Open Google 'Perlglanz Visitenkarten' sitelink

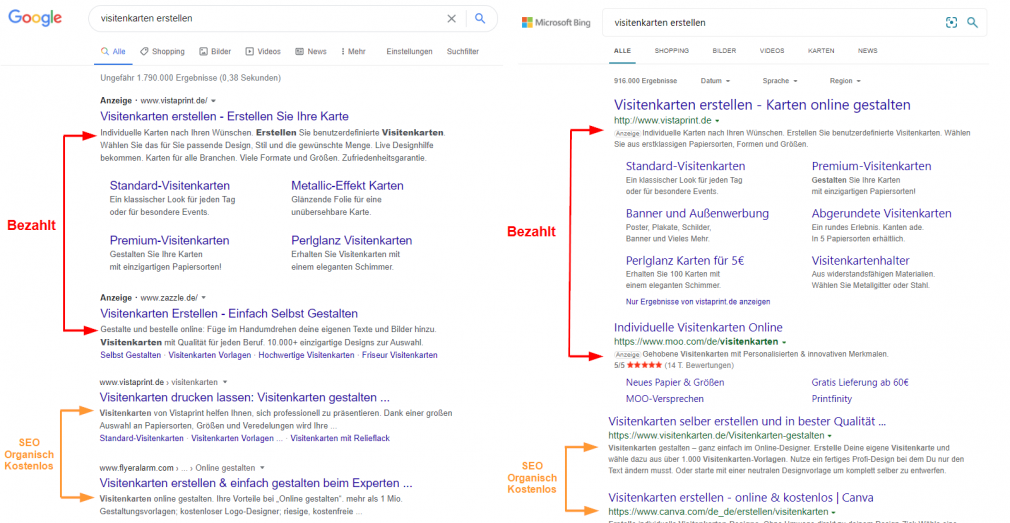[352, 240]
